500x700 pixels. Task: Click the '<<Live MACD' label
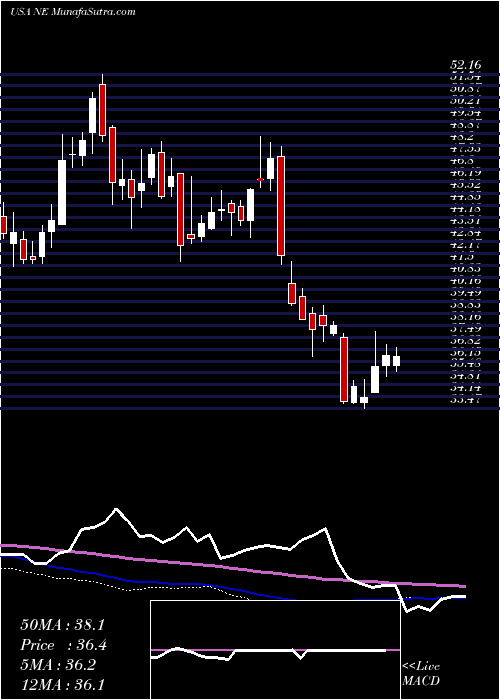pyautogui.click(x=421, y=674)
